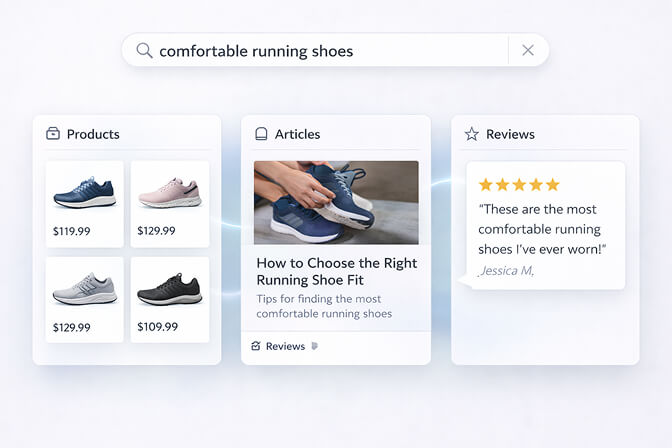This screenshot has width=672, height=448.
Task: Open 'How to Choose the Right Running Shoe Fit'
Action: click(336, 271)
